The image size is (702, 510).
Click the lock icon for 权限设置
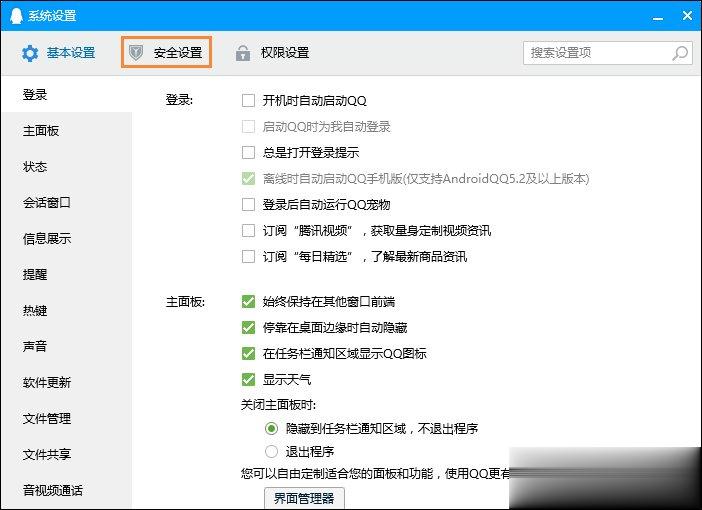pyautogui.click(x=243, y=53)
